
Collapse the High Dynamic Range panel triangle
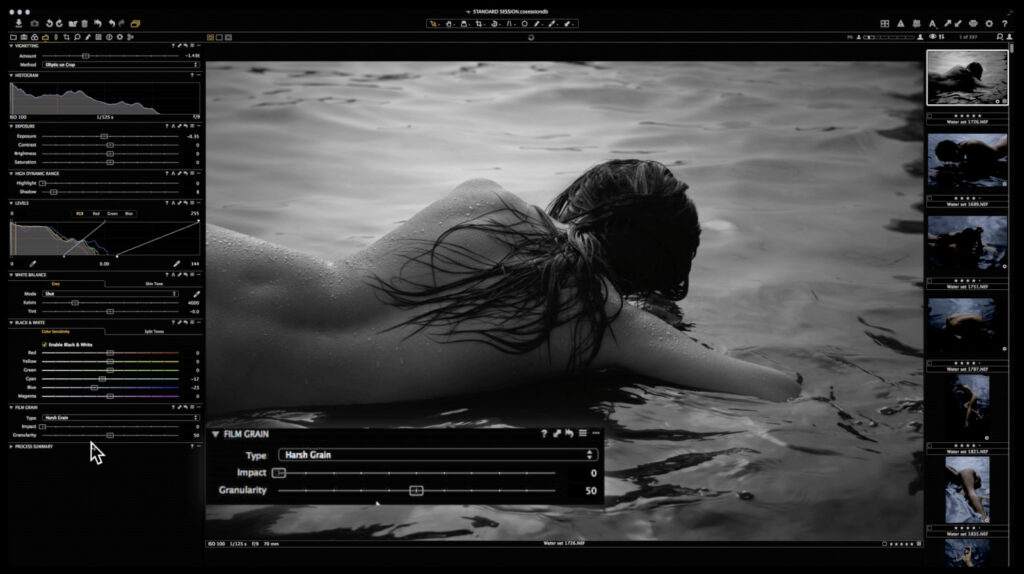click(11, 174)
